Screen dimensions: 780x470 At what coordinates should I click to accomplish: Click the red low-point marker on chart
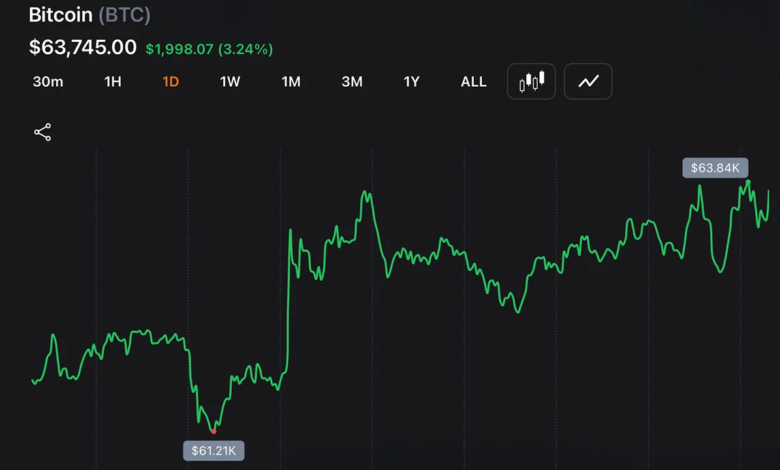coord(213,431)
